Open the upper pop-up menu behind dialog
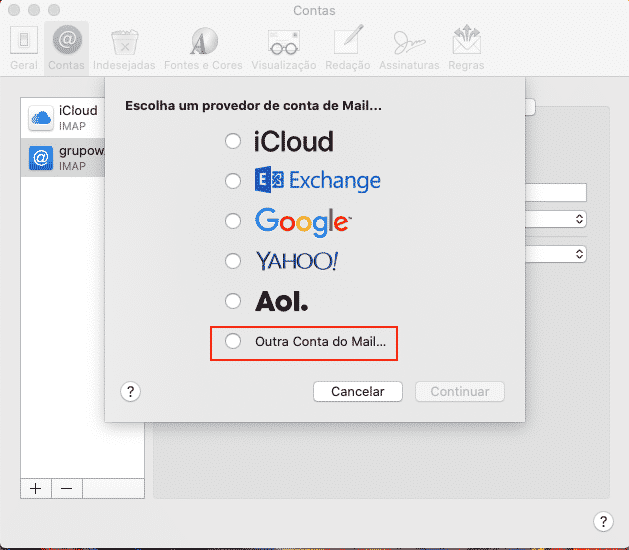 pos(556,219)
